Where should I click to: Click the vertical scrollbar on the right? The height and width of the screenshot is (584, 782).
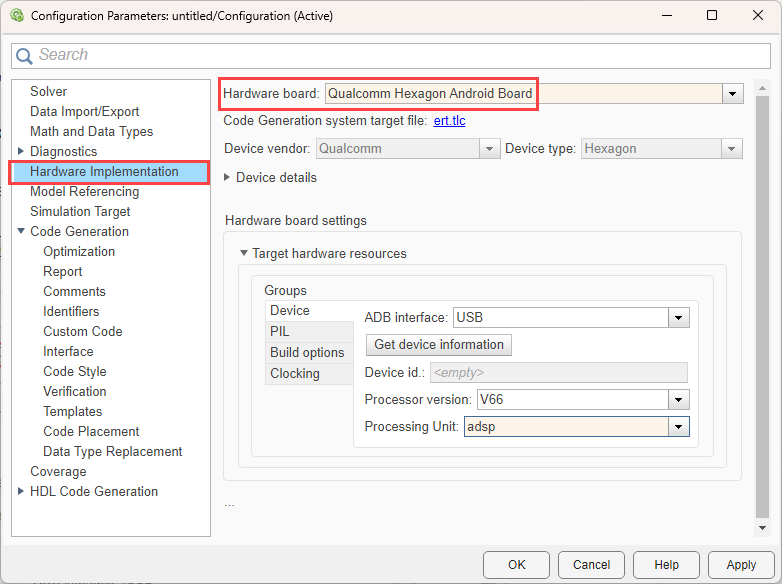tap(762, 300)
